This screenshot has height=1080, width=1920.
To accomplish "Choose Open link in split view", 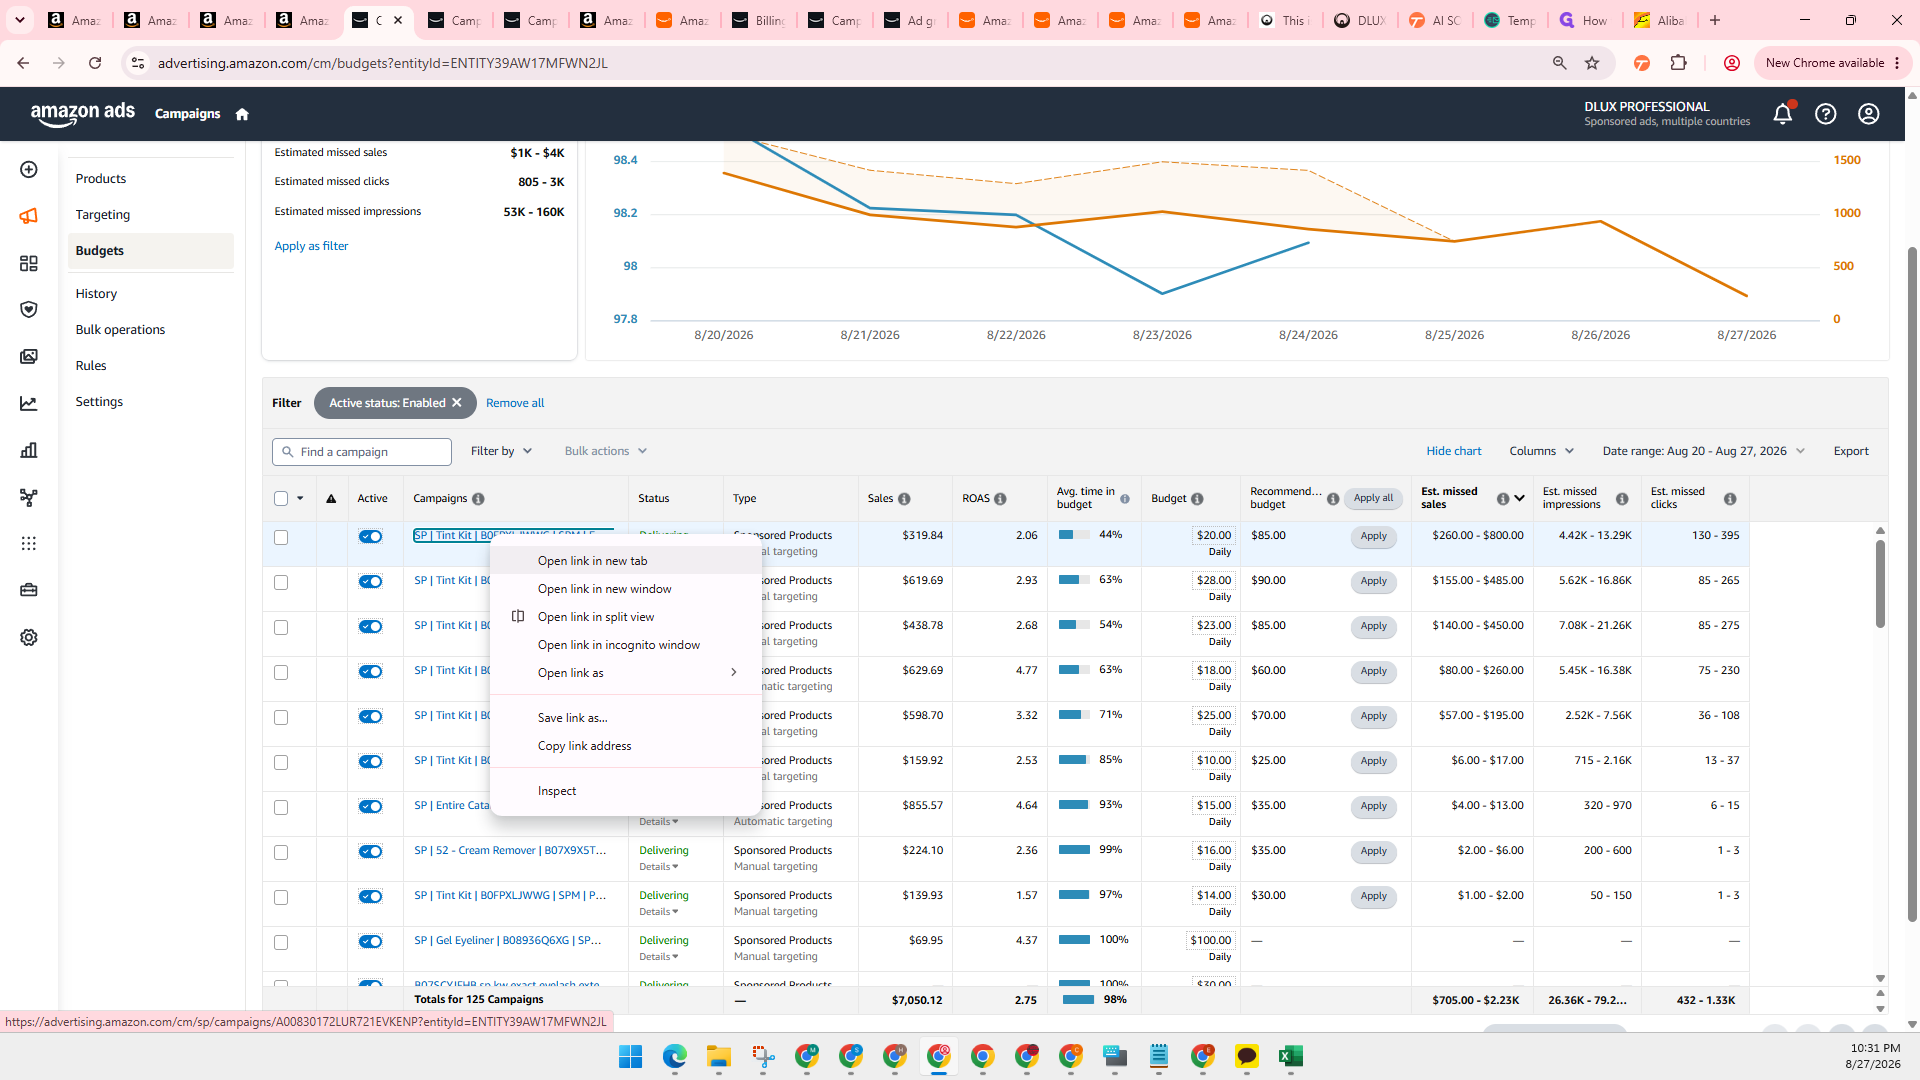I will (626, 617).
